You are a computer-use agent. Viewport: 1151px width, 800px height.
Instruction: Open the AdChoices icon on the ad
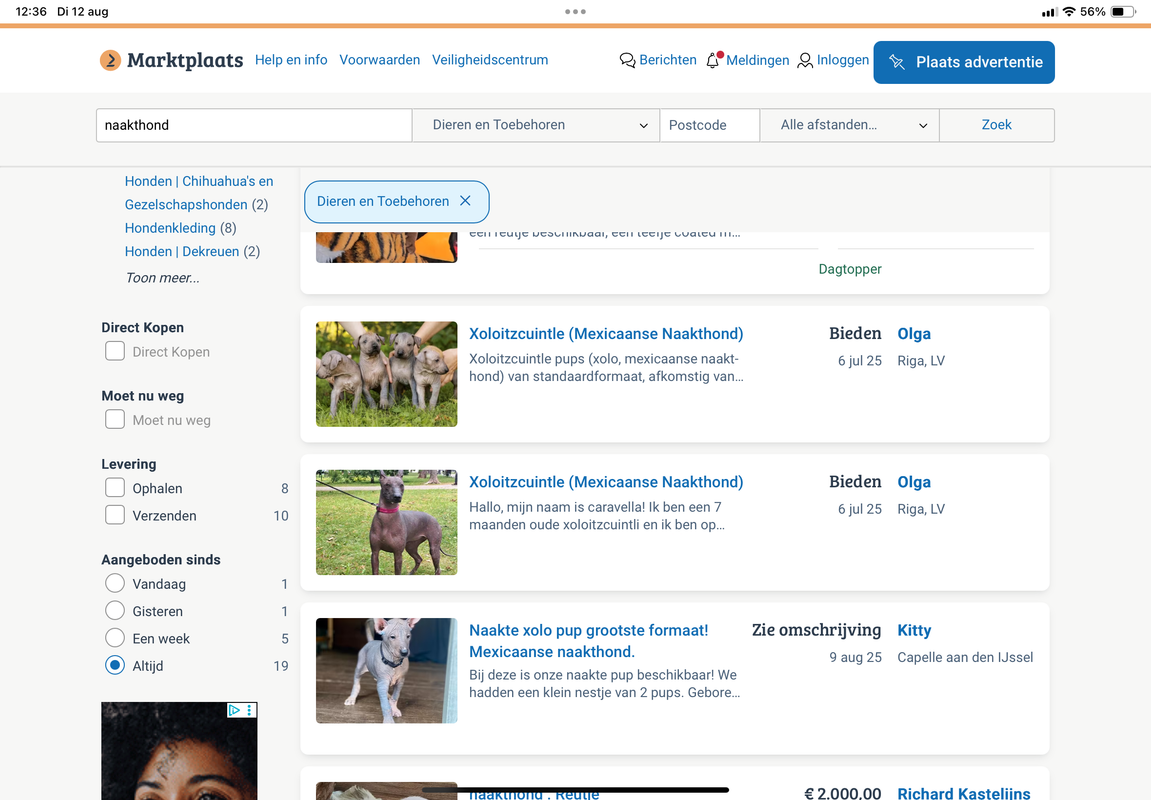234,710
